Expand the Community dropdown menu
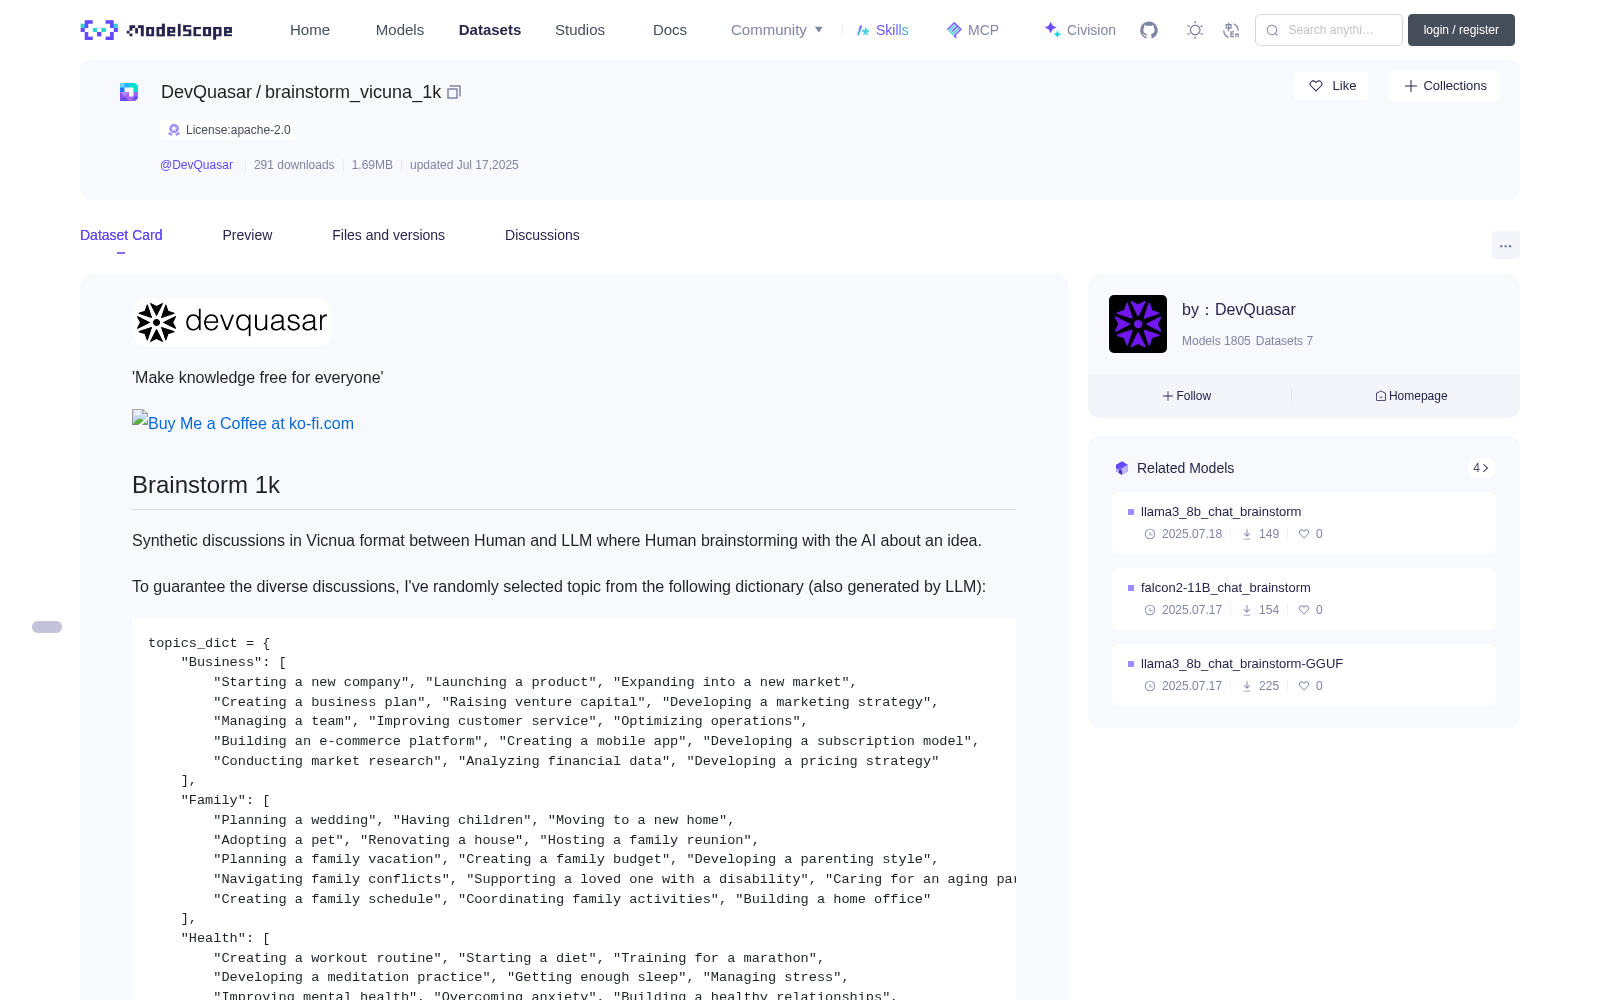 [x=777, y=30]
